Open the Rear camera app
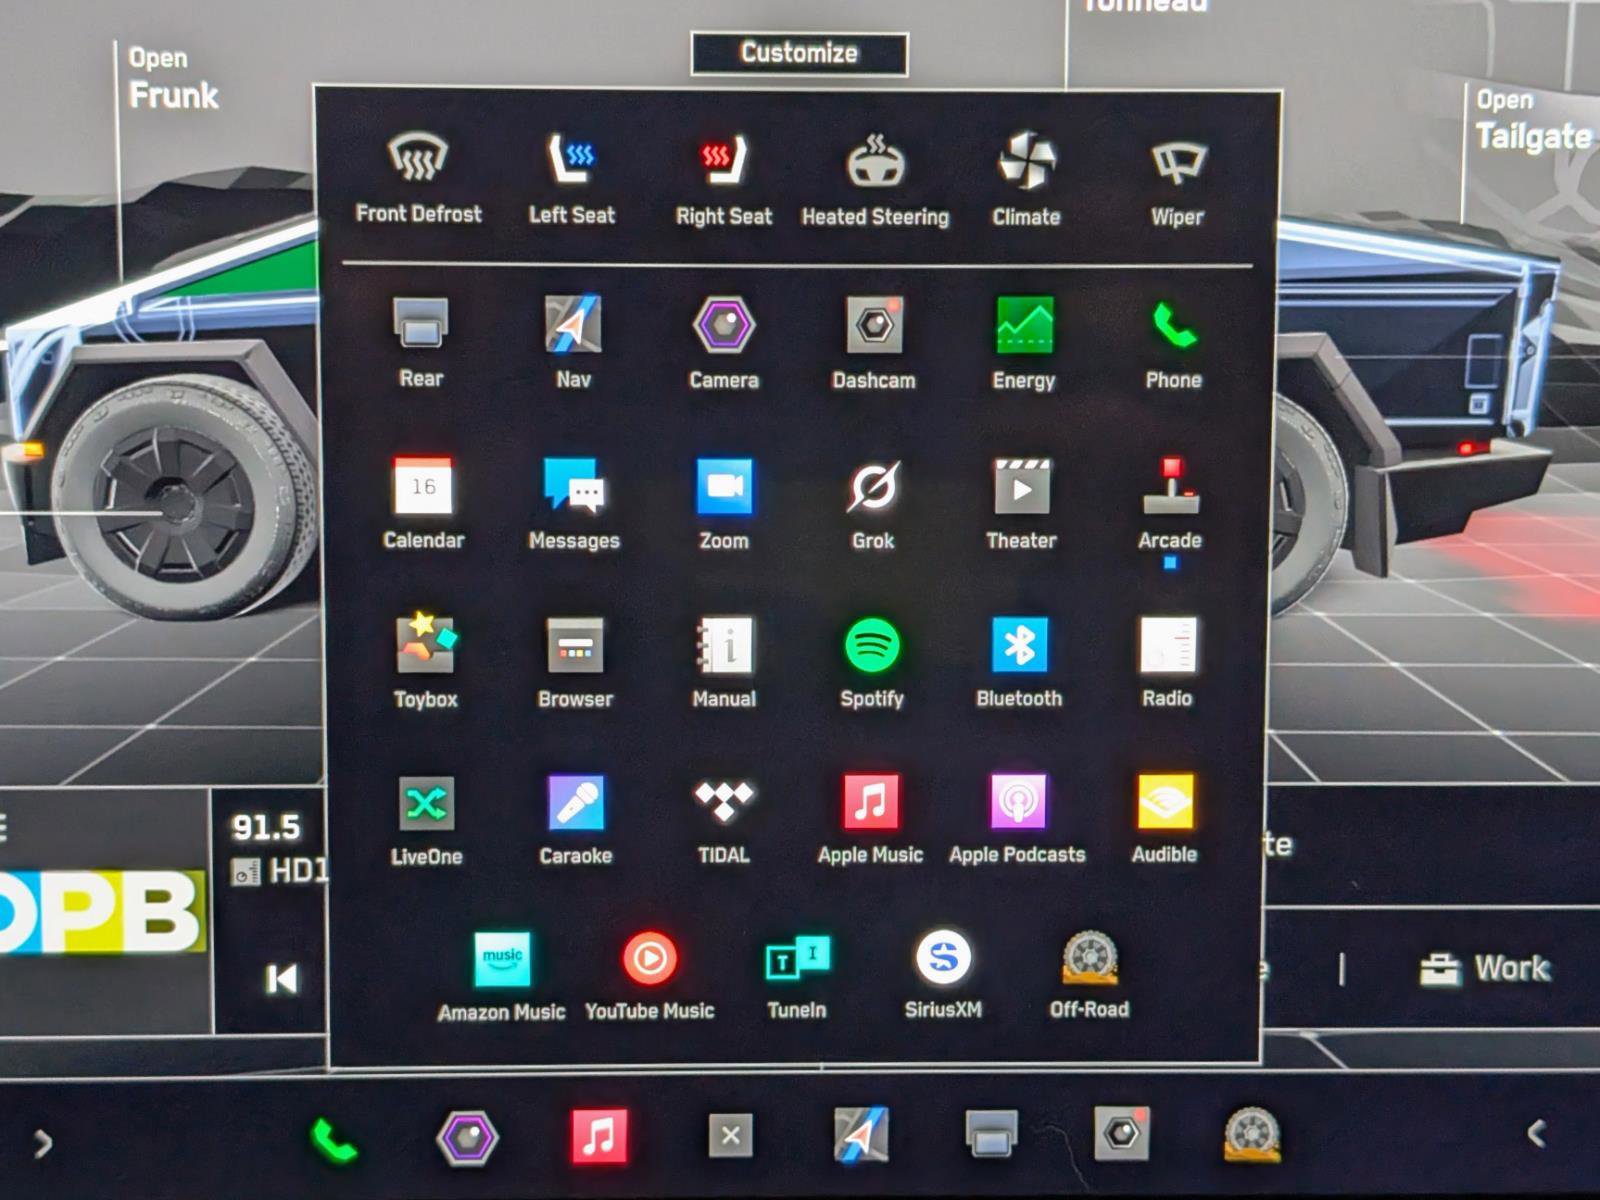 coord(421,342)
